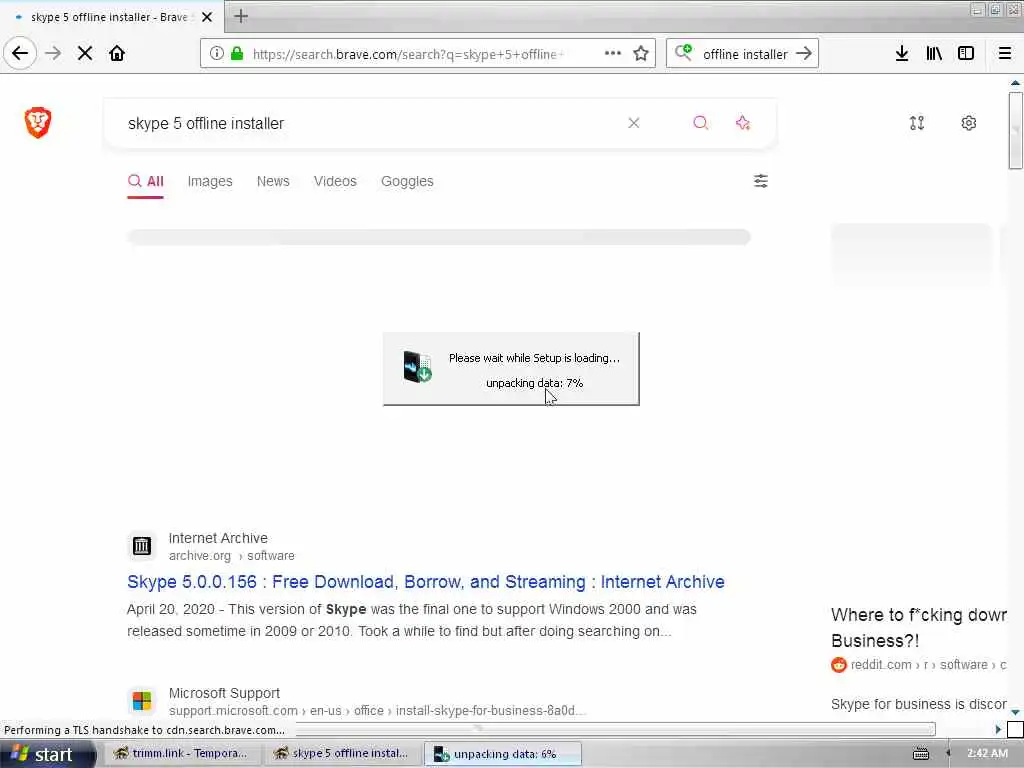The width and height of the screenshot is (1024, 768).
Task: Switch to the Images tab
Action: [x=210, y=181]
